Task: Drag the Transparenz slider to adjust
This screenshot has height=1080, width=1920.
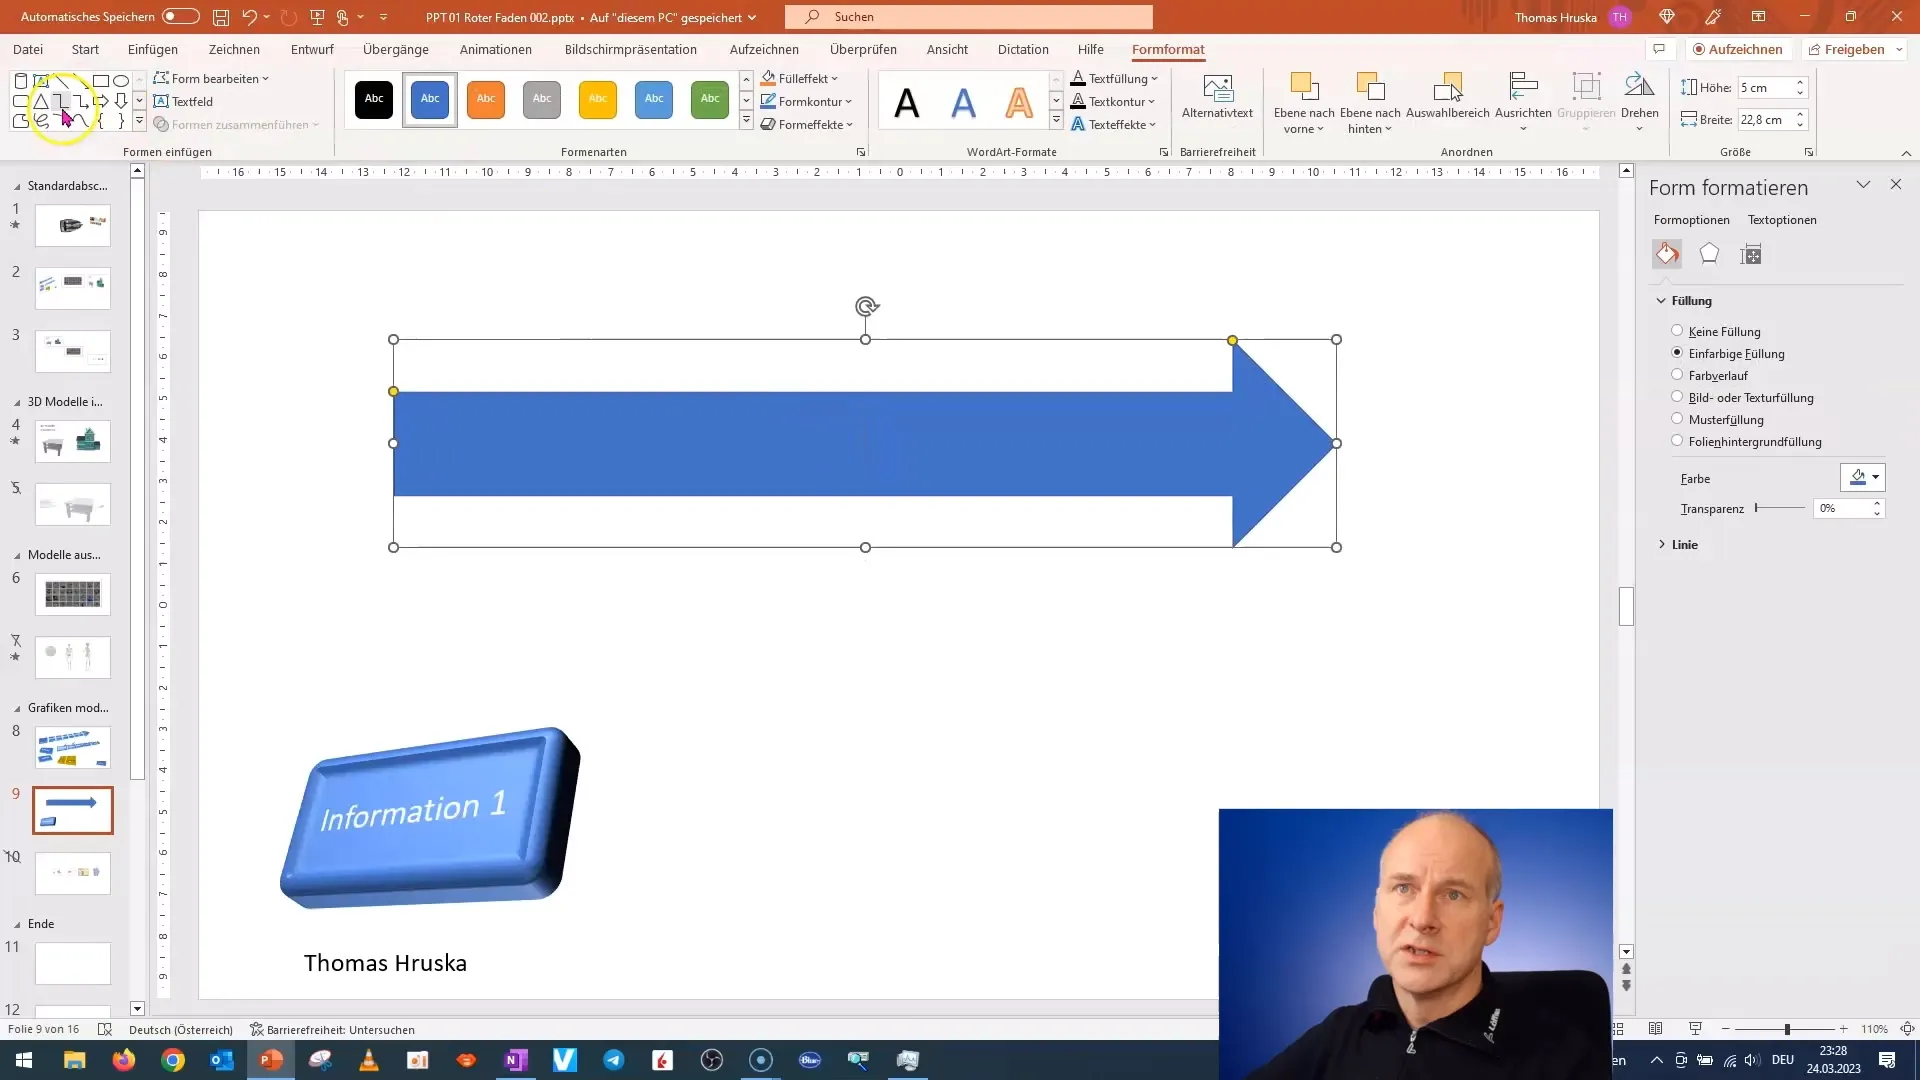Action: click(x=1758, y=508)
